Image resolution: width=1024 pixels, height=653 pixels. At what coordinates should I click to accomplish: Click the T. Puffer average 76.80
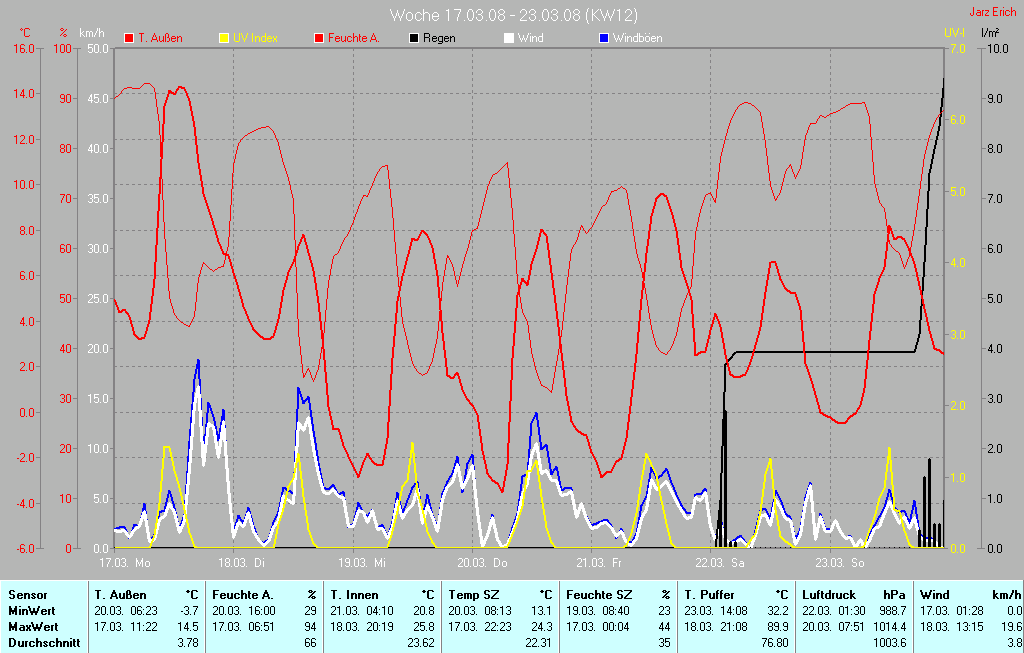coord(775,643)
